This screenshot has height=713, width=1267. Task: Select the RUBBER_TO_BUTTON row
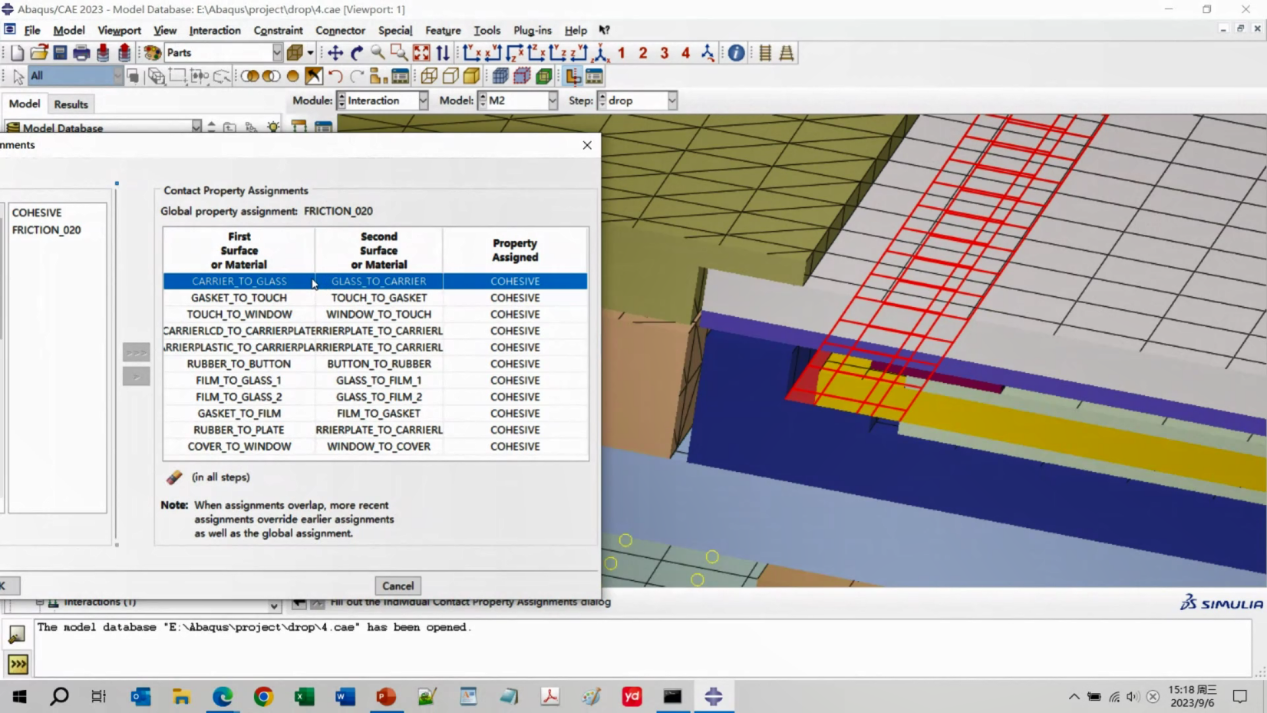(x=375, y=364)
